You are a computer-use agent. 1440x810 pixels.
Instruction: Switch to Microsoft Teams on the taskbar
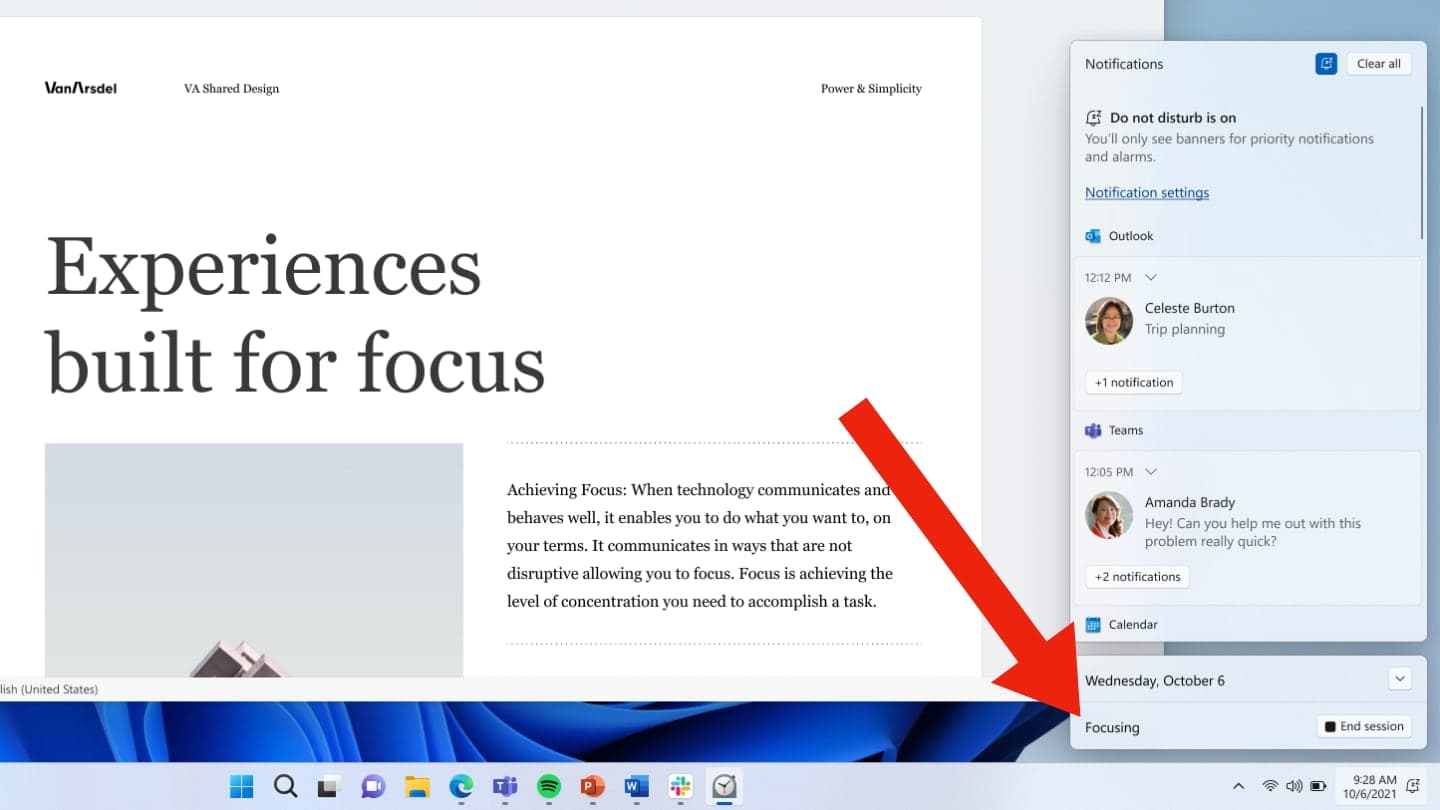(x=505, y=786)
